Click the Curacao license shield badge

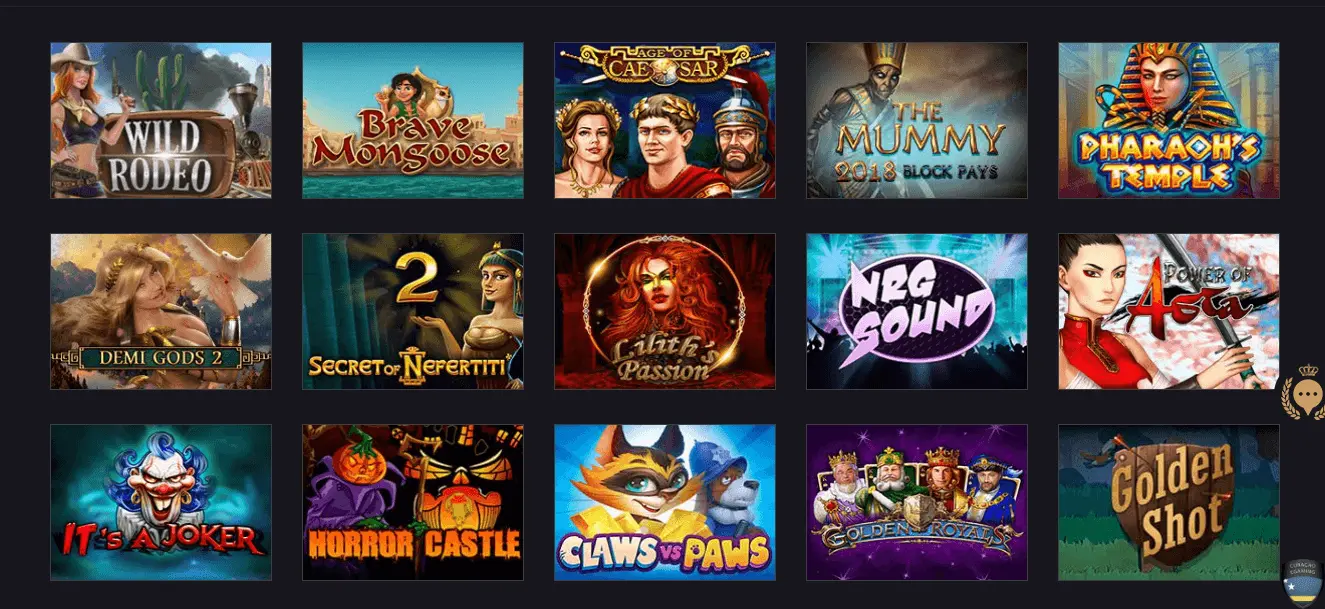click(1303, 582)
